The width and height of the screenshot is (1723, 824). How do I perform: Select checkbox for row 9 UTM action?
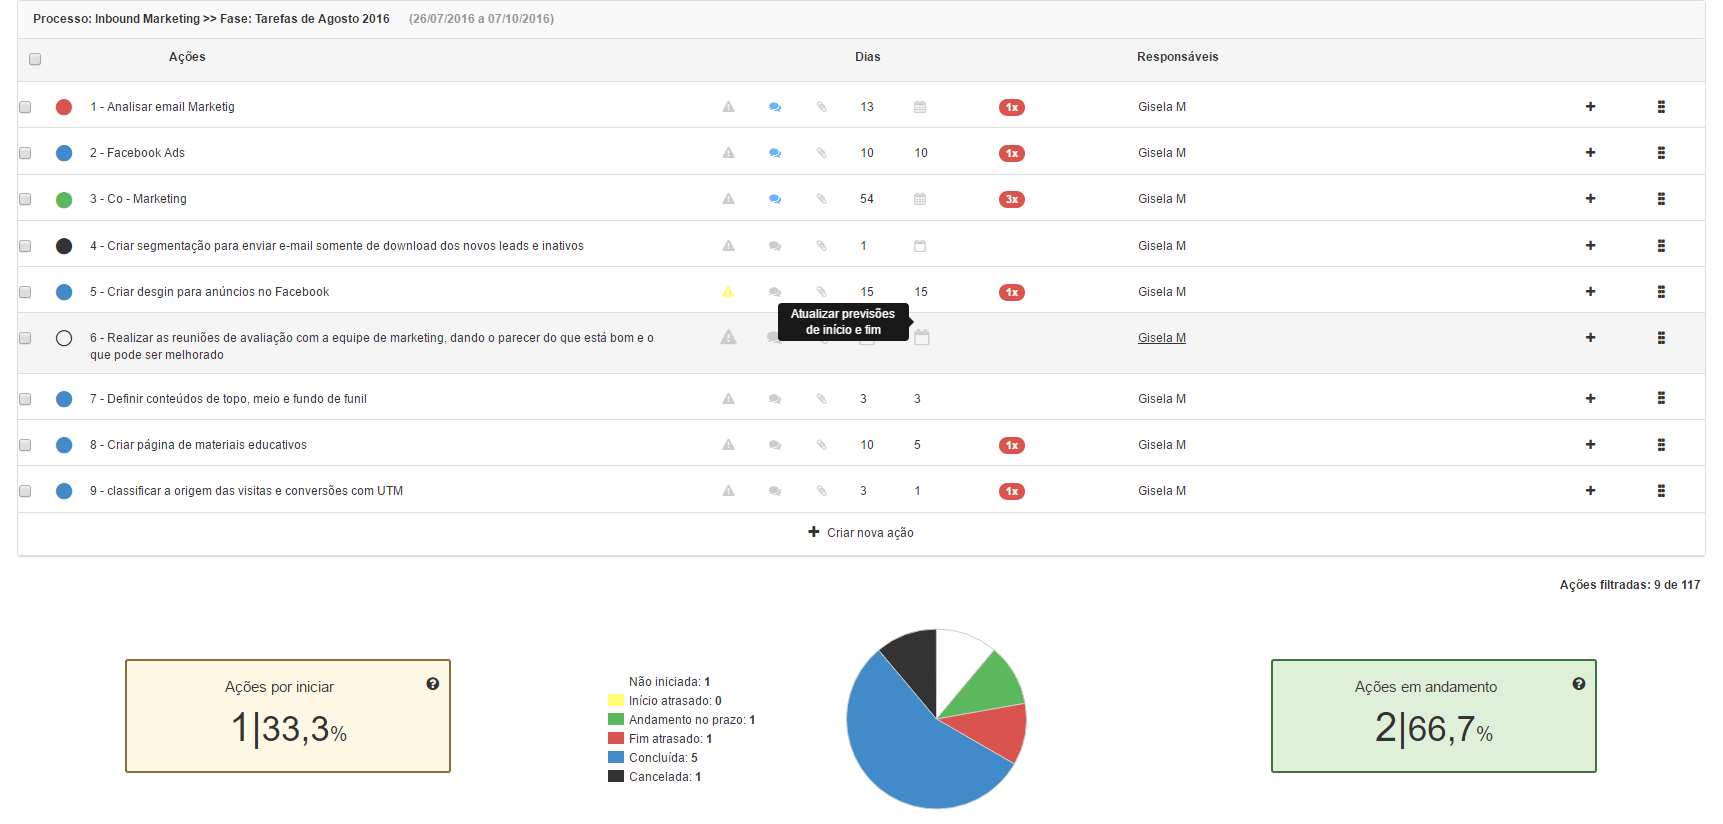(x=25, y=491)
